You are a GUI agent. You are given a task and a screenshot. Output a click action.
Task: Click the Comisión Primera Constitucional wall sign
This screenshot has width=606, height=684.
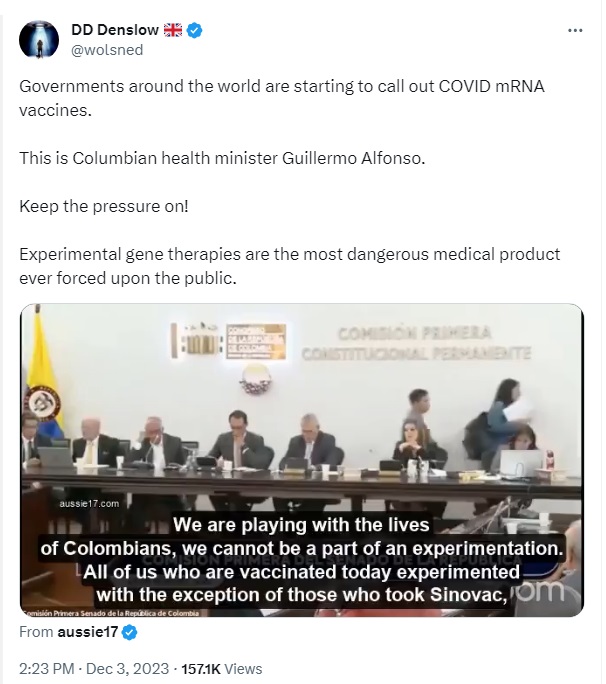[x=416, y=343]
